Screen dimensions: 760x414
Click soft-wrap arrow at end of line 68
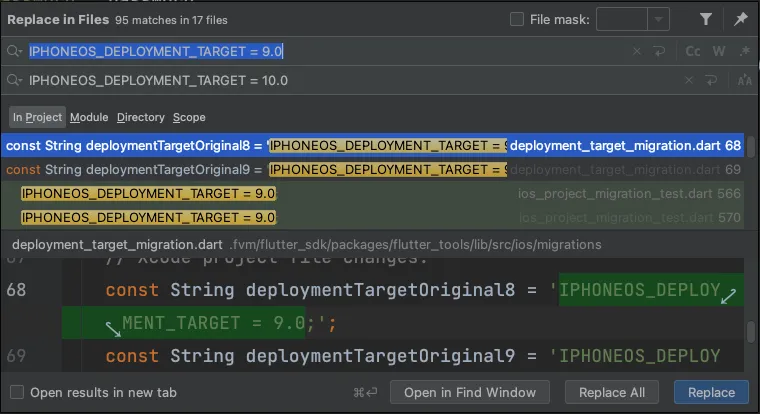pos(728,296)
